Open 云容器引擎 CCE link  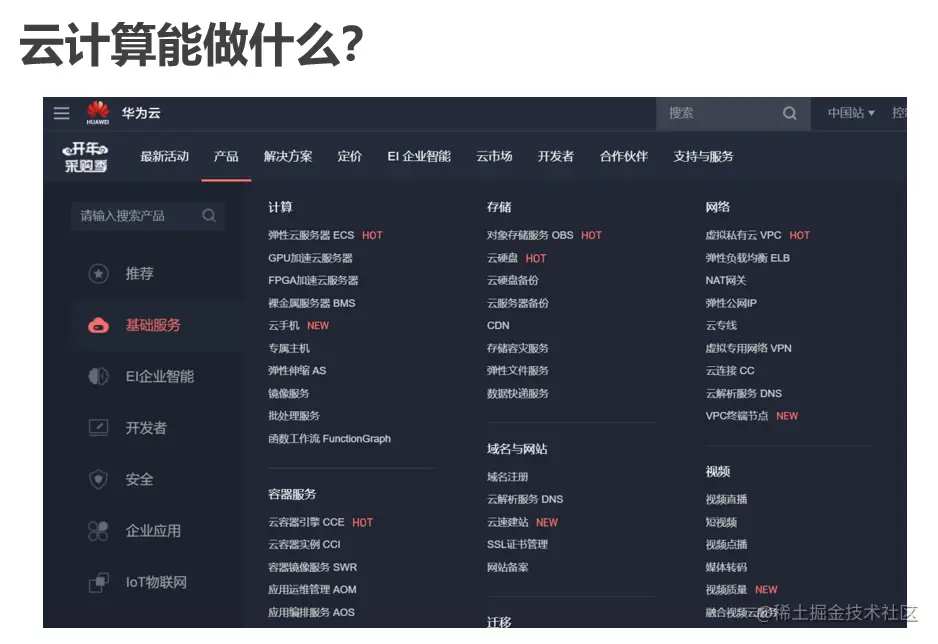(x=306, y=523)
